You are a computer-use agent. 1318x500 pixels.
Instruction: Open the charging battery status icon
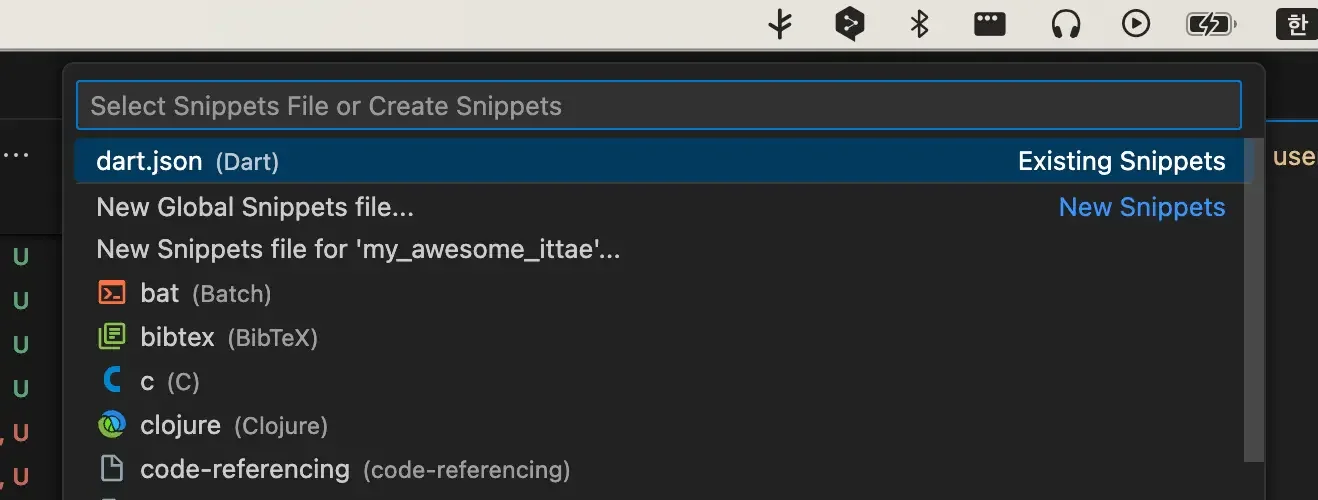tap(1211, 23)
